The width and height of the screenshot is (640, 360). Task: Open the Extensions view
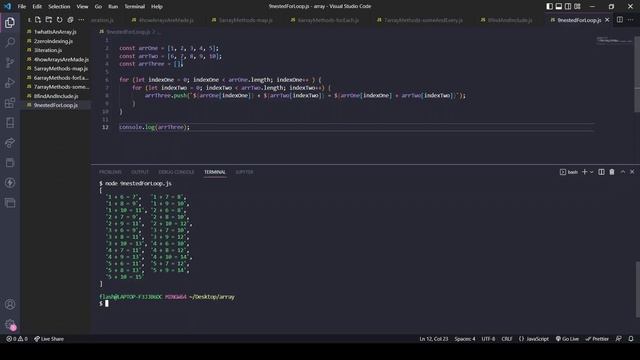click(x=10, y=102)
